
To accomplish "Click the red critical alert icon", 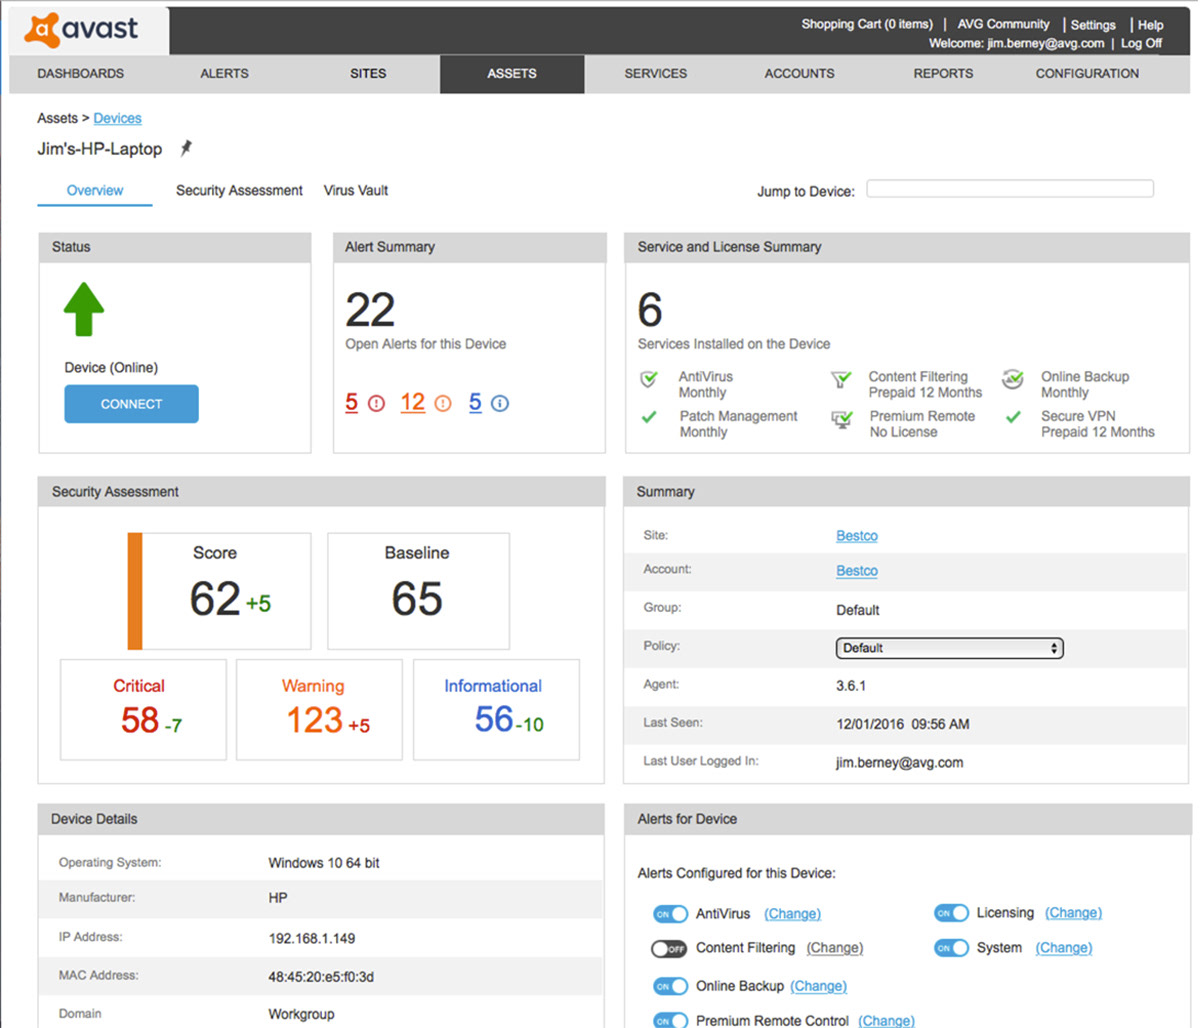I will [376, 403].
